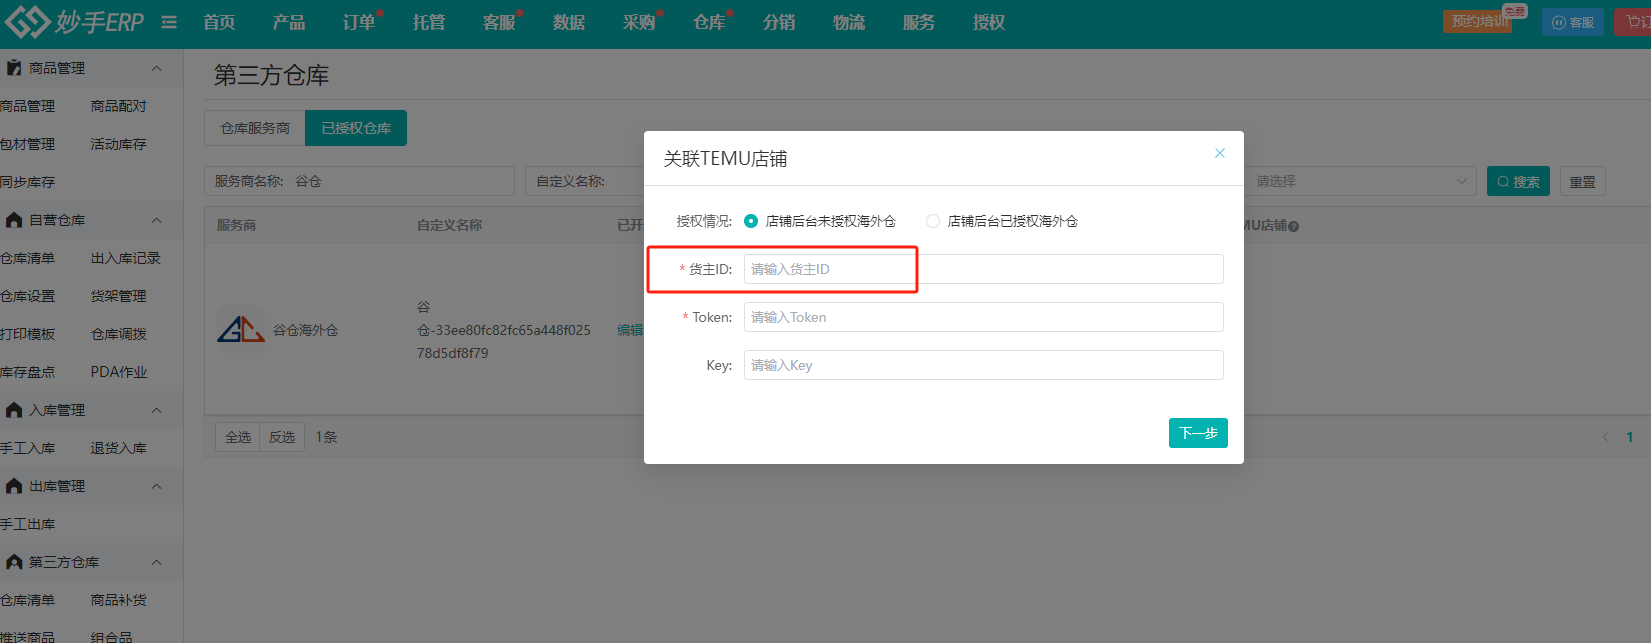Screen dimensions: 1651x643
Task: Open 活动库存 in sidebar
Action: [118, 144]
